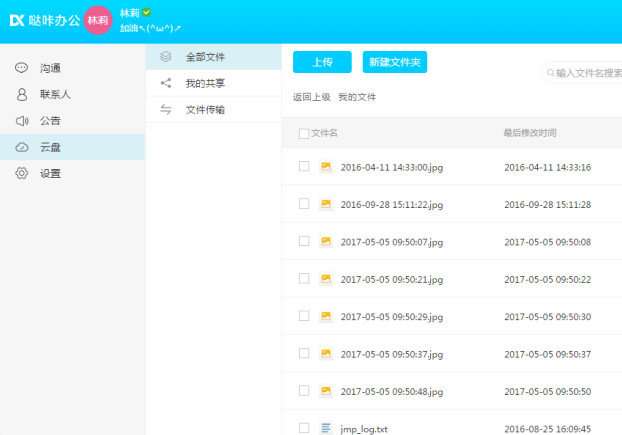Go to the 公告 section
Screen dimensions: 622x435
[72, 121]
